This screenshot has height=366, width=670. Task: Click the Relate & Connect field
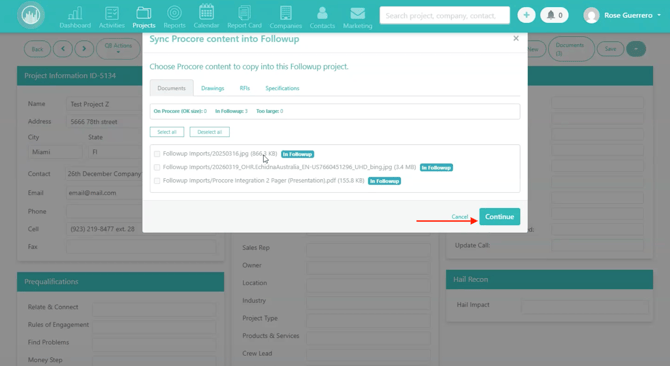[x=154, y=309]
